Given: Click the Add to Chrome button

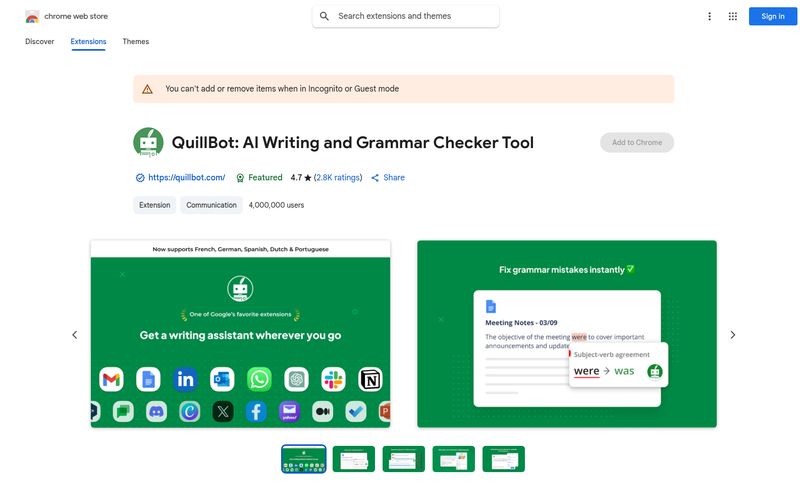Looking at the screenshot, I should [x=637, y=142].
